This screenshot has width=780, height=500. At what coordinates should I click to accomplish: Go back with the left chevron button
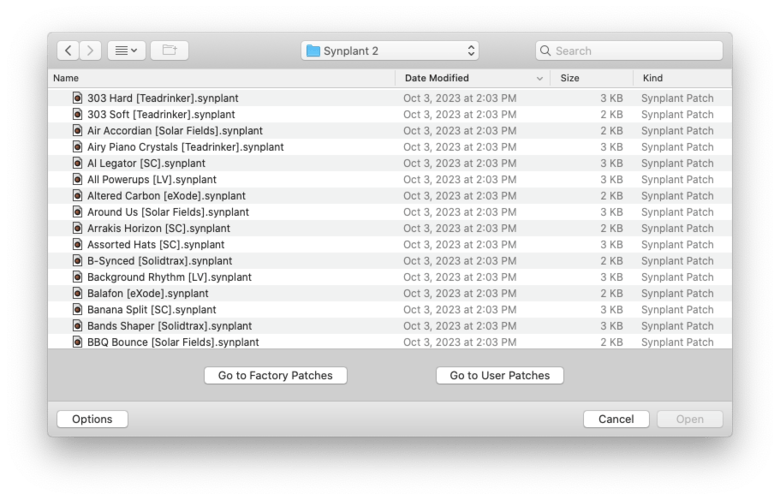[68, 50]
